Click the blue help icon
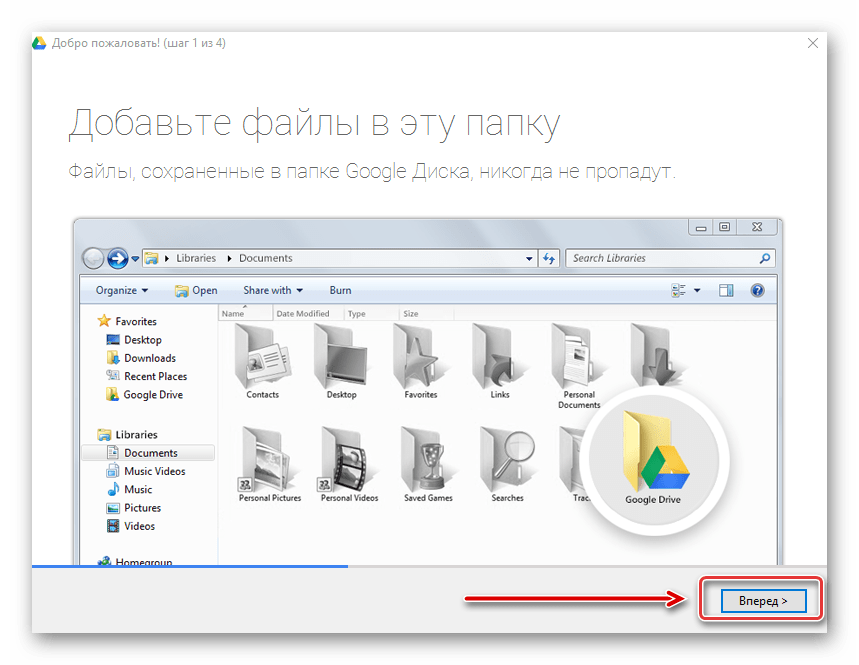859x665 pixels. tap(757, 290)
